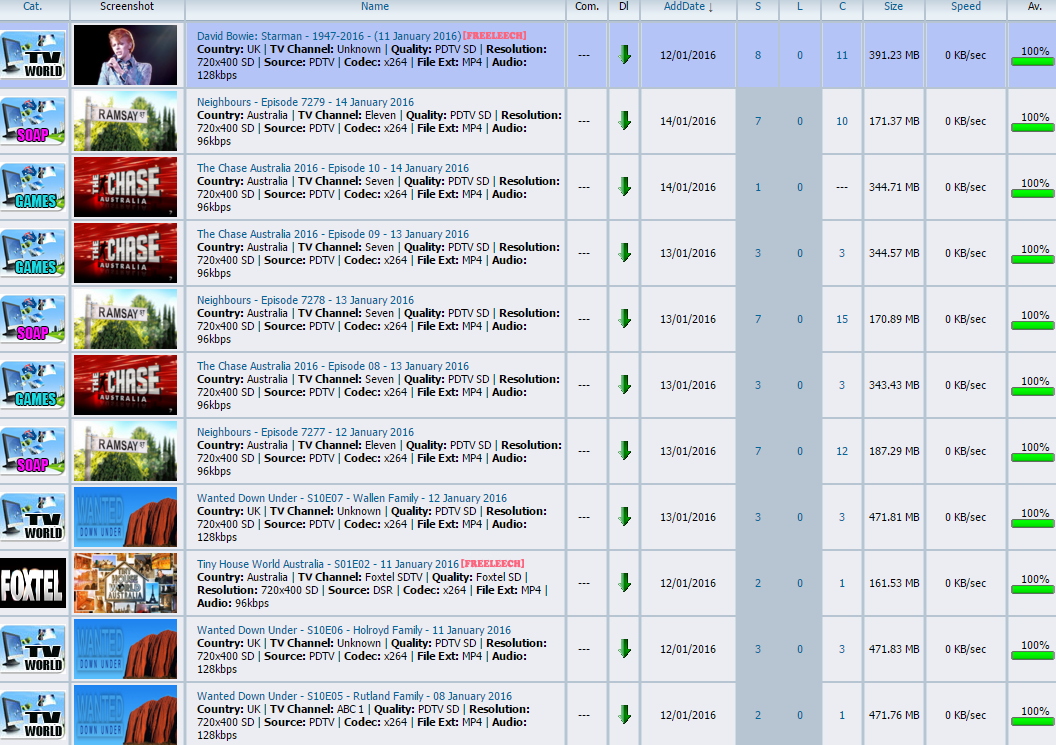
Task: Click availability bar in Neighbours 7279 row
Action: 1032,127
